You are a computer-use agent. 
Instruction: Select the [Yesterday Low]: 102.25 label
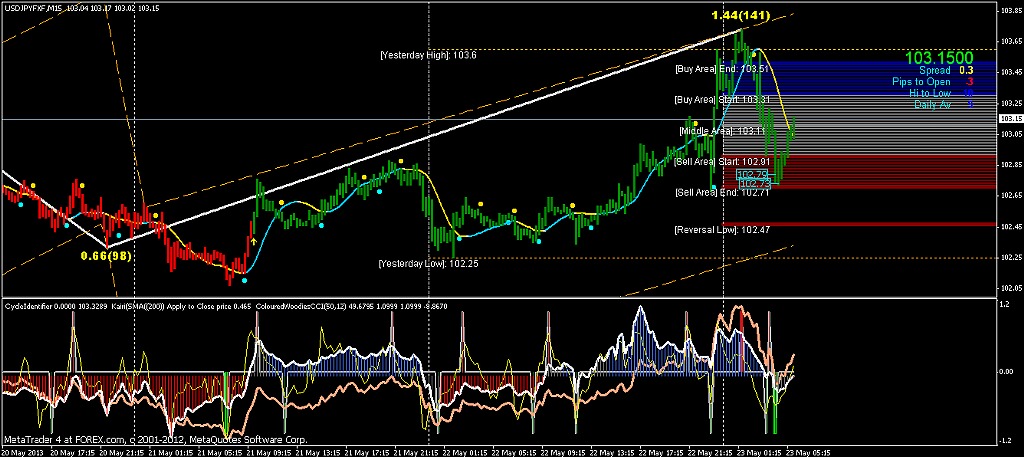pyautogui.click(x=428, y=264)
